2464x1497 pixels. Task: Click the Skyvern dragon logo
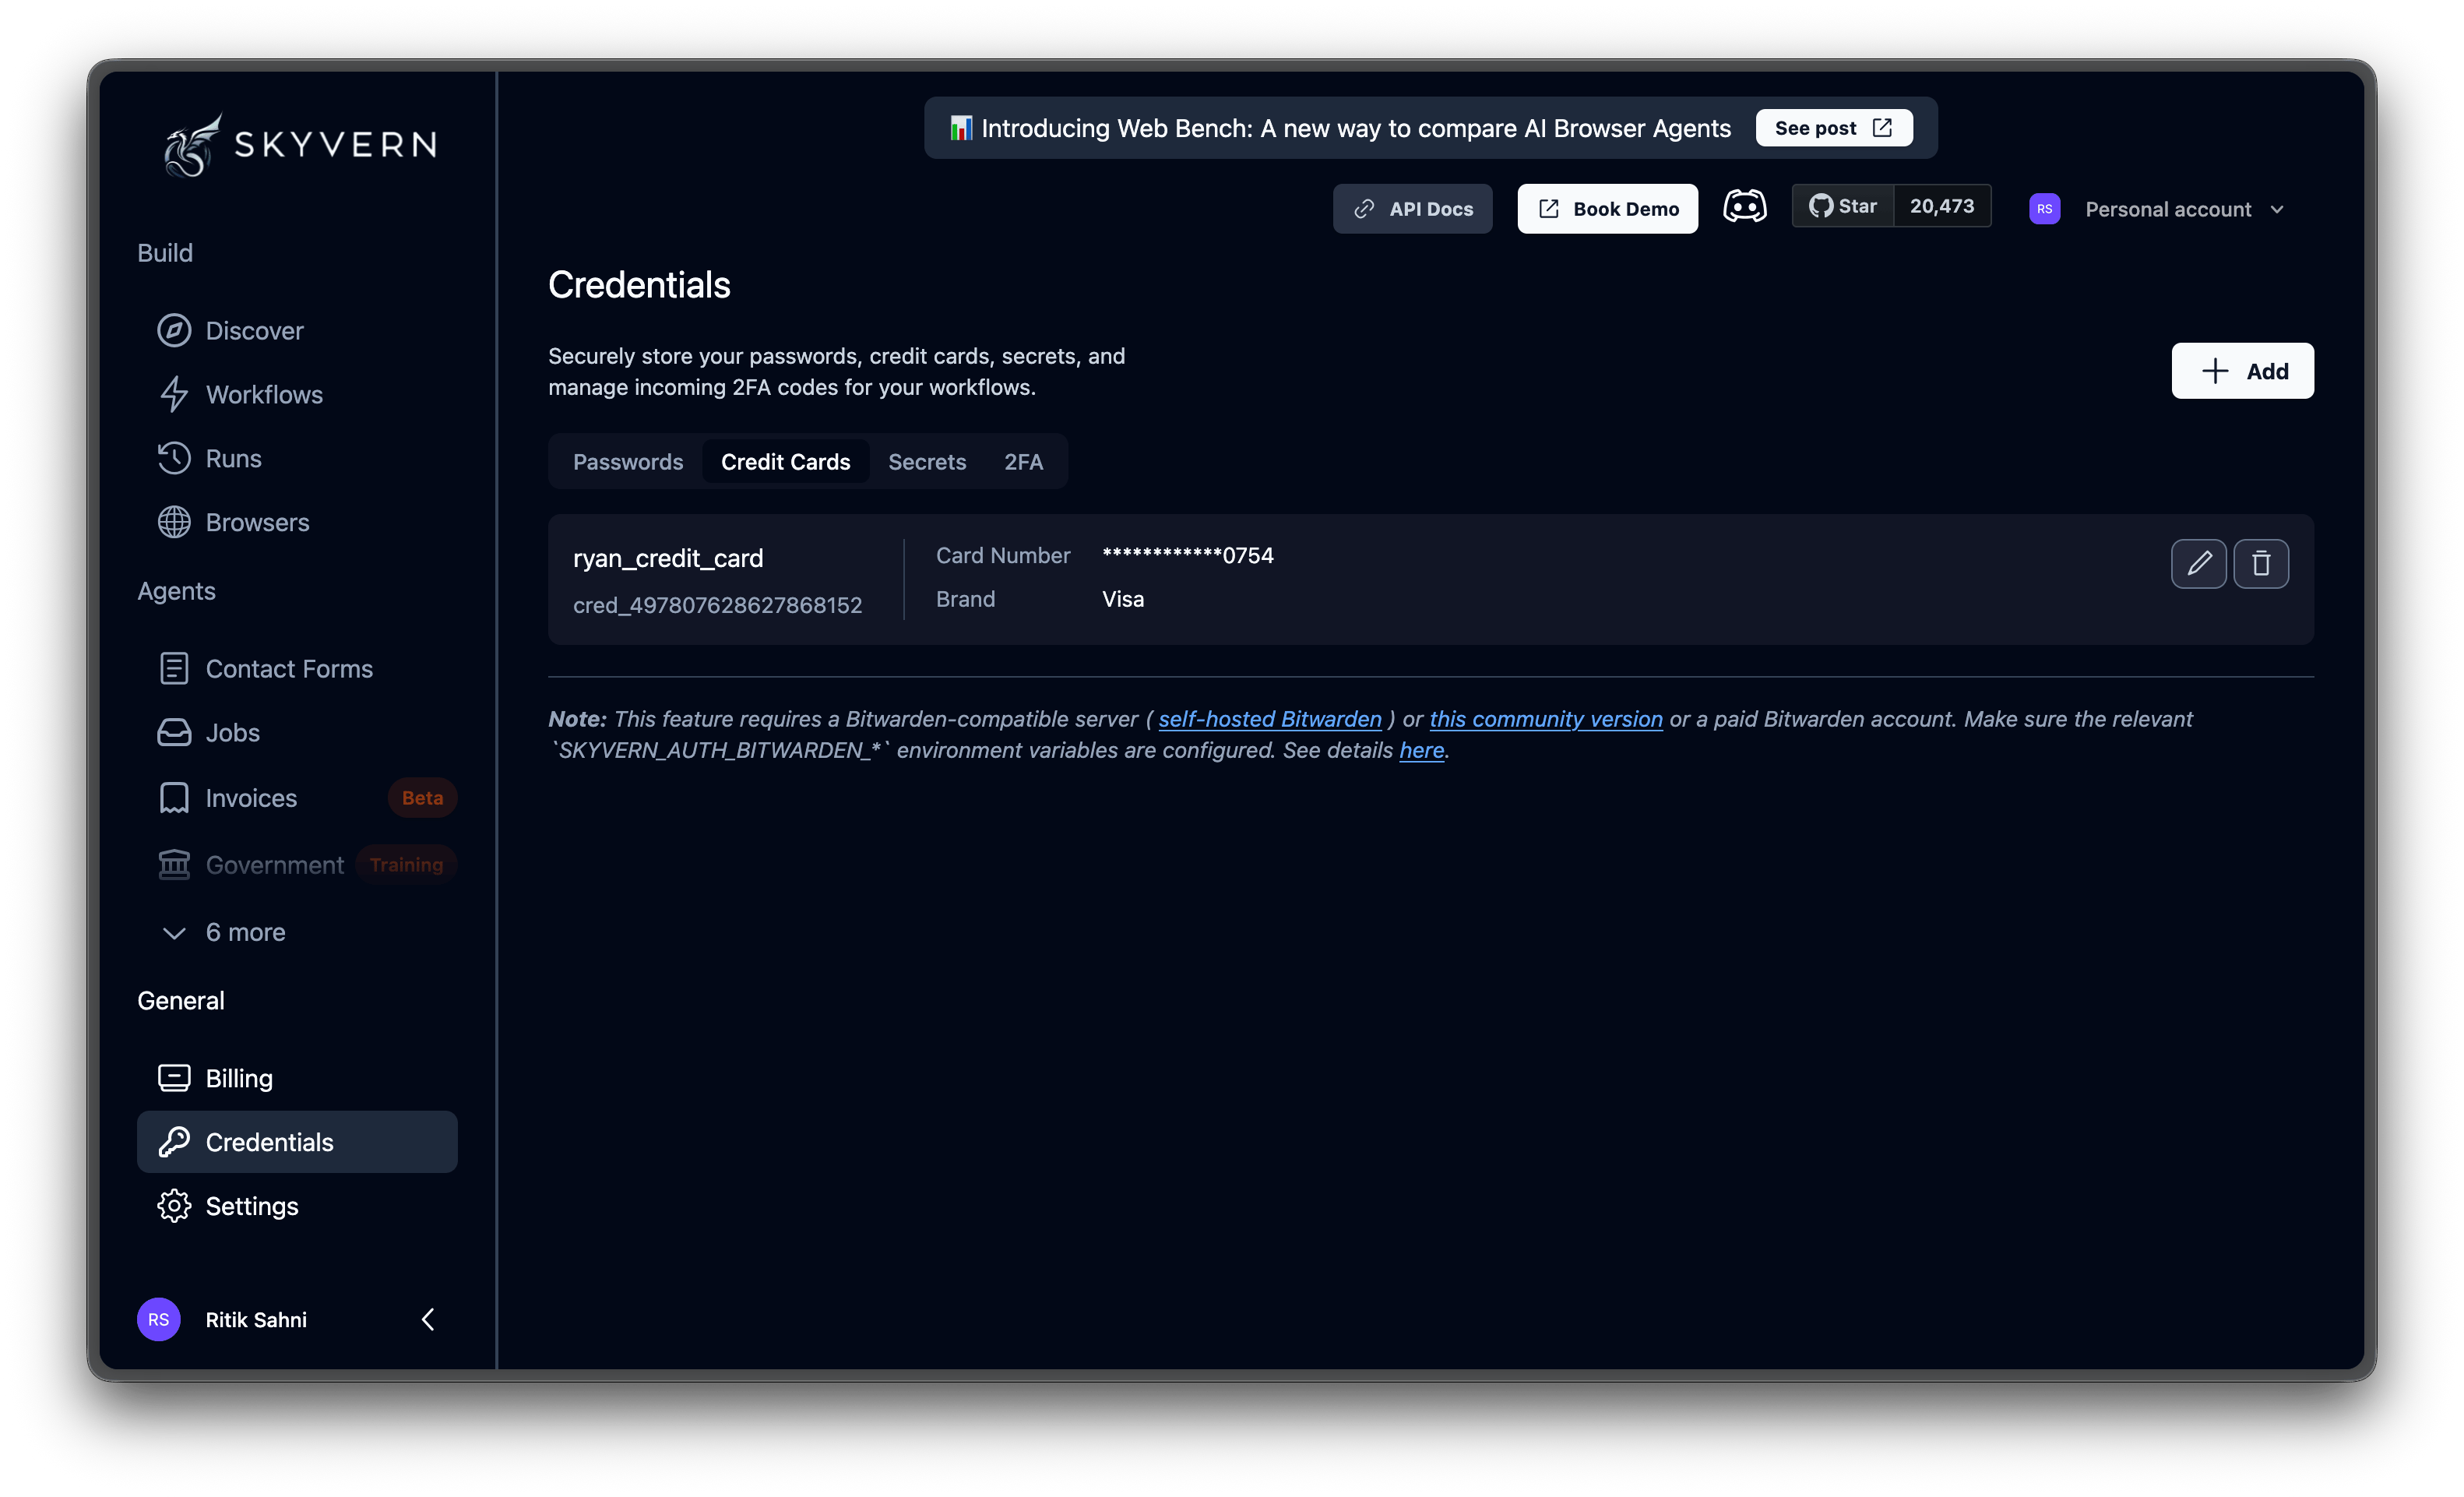click(192, 145)
